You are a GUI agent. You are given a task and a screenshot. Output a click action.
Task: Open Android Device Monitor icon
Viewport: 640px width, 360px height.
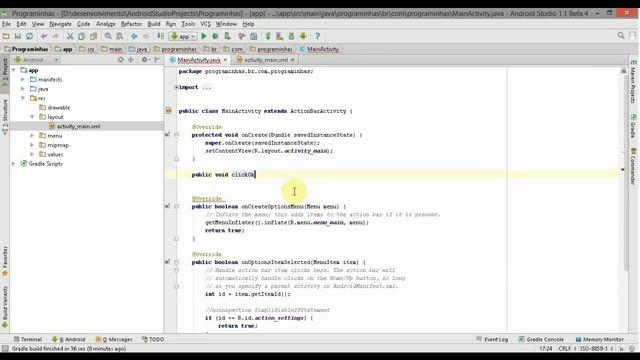pyautogui.click(x=303, y=36)
